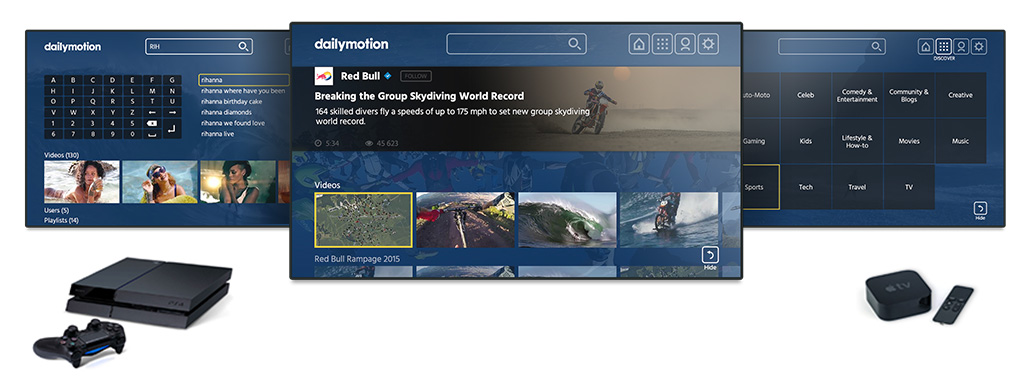This screenshot has height=380, width=1030.
Task: Click the Red Bull channel logo
Action: [x=324, y=76]
